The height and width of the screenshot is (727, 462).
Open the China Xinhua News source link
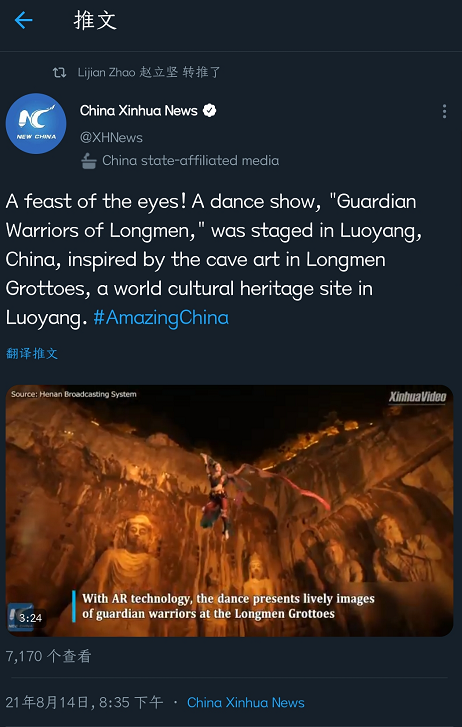coord(246,702)
